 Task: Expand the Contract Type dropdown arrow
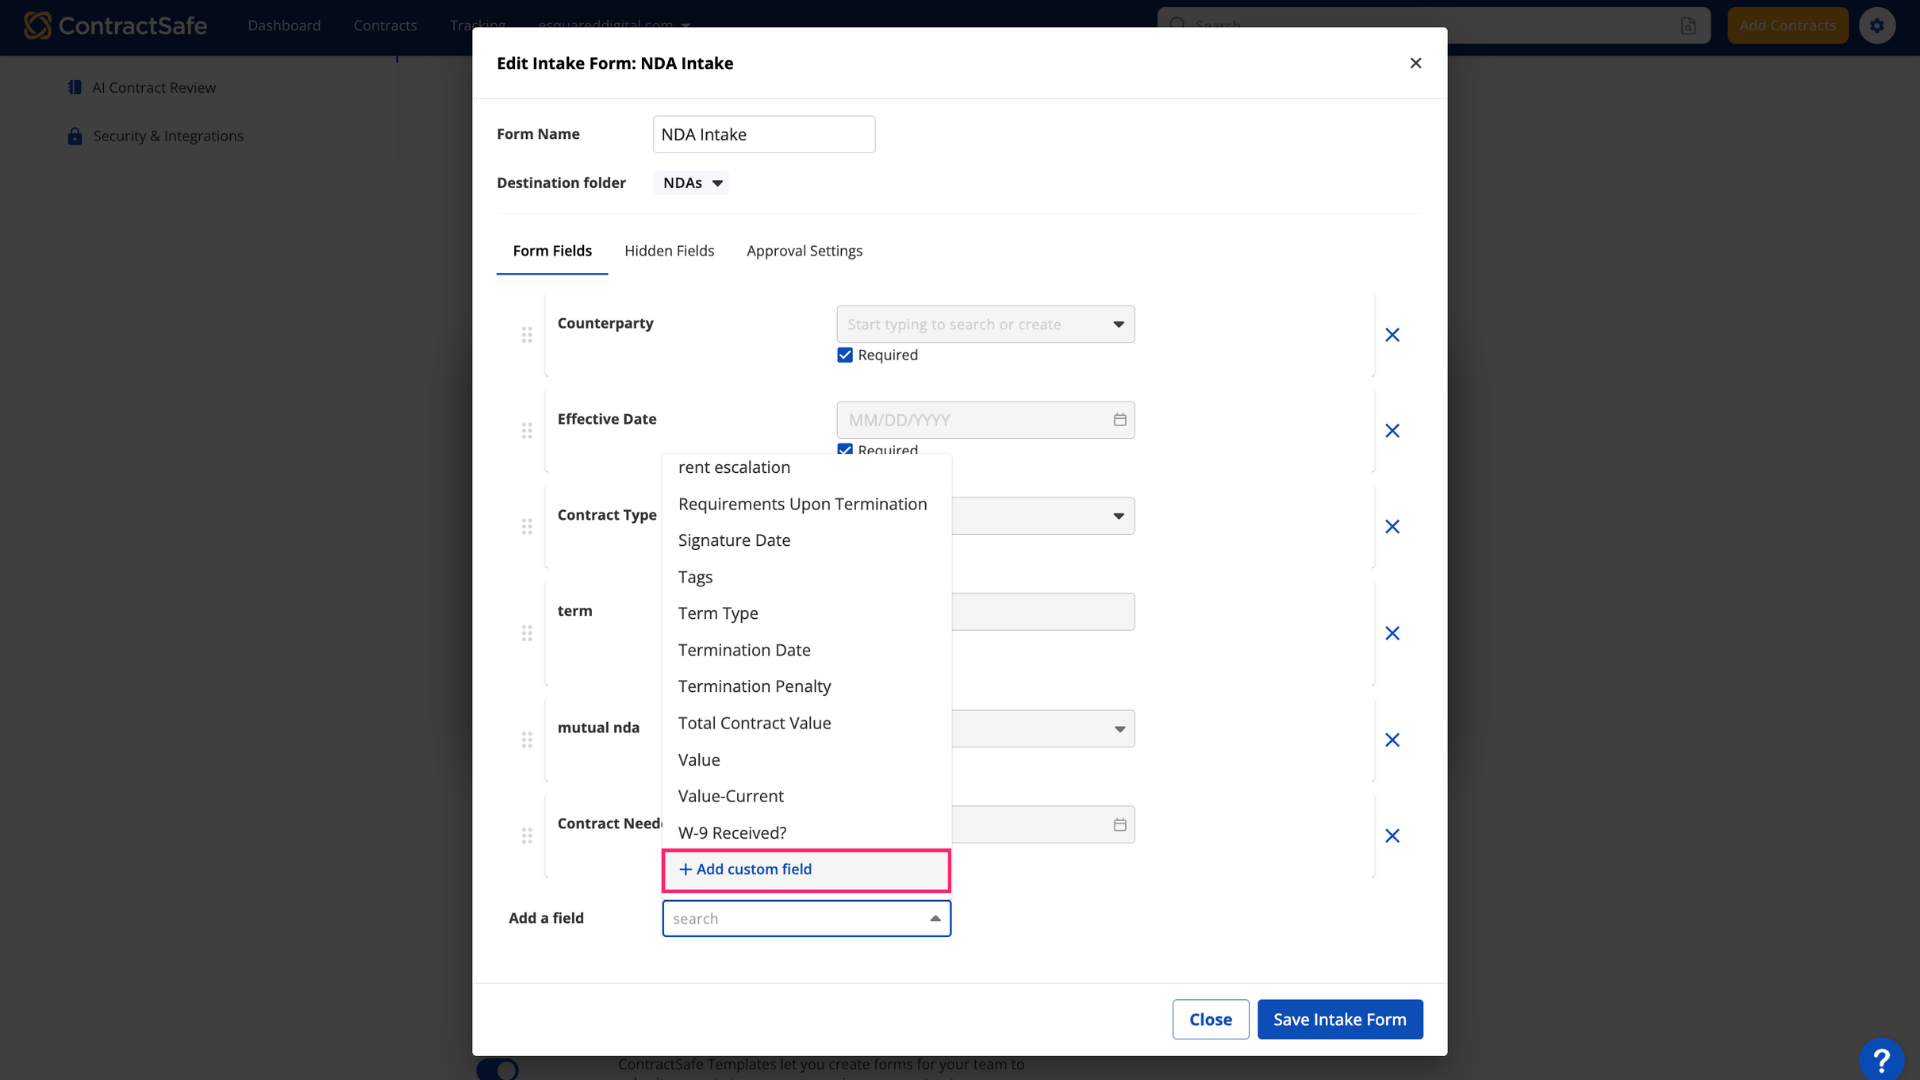1119,516
